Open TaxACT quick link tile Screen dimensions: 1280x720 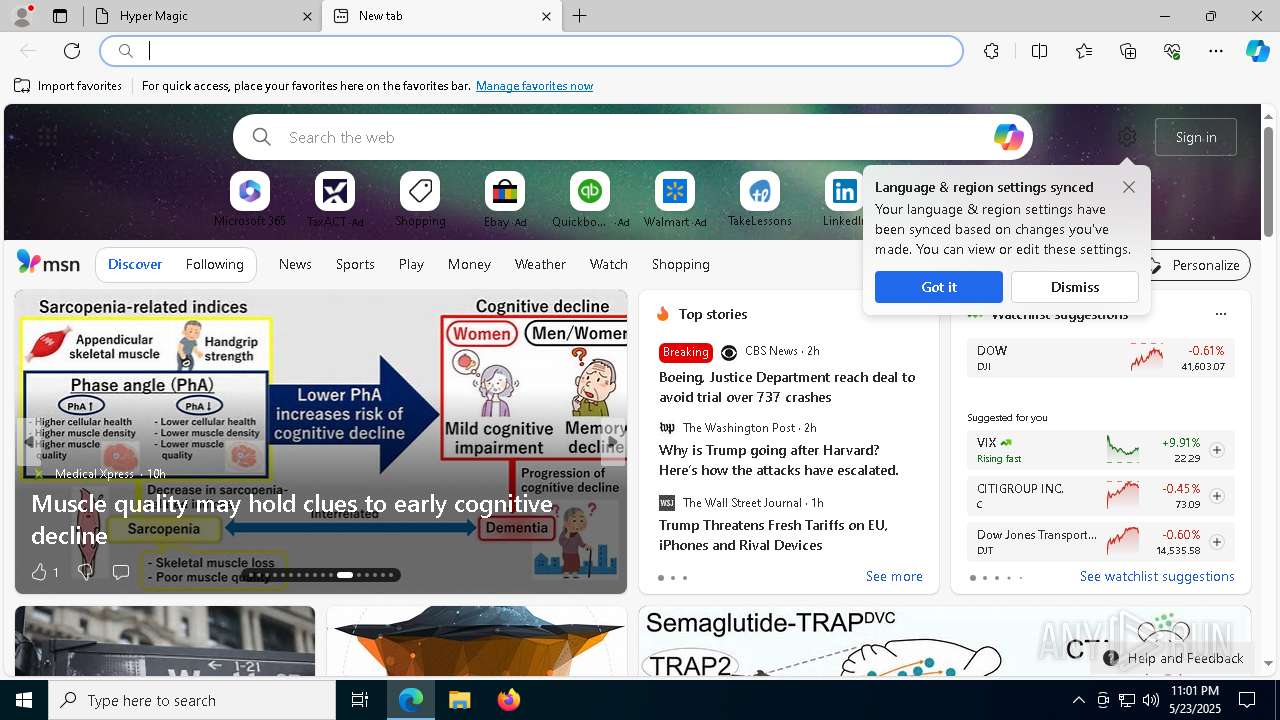335,200
